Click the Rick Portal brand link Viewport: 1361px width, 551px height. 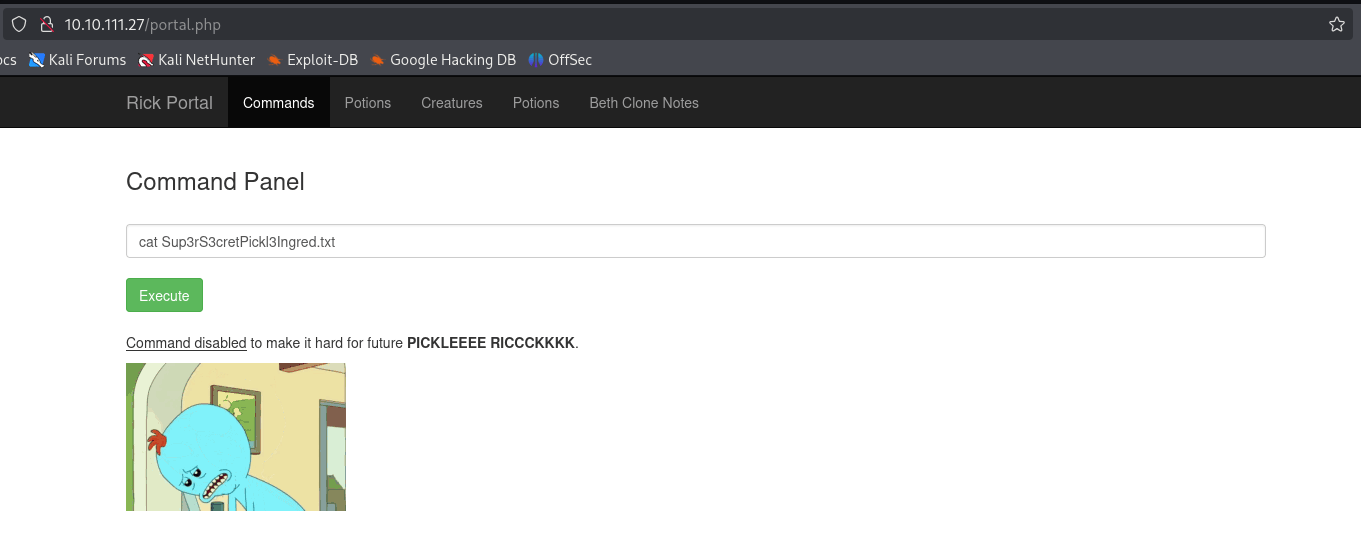[169, 103]
